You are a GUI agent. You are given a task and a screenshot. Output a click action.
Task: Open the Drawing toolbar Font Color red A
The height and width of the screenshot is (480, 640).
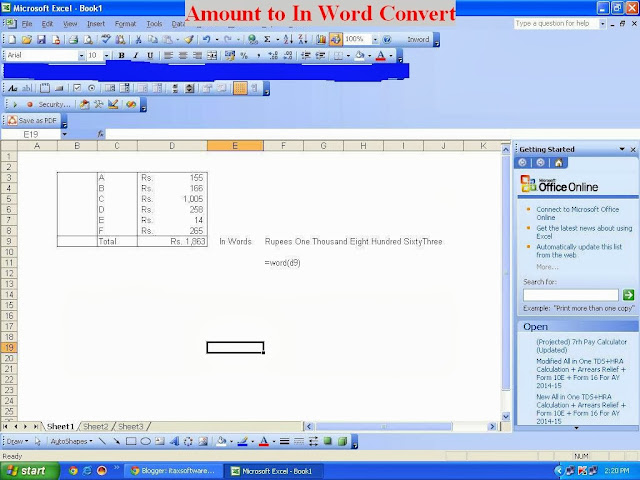(264, 441)
